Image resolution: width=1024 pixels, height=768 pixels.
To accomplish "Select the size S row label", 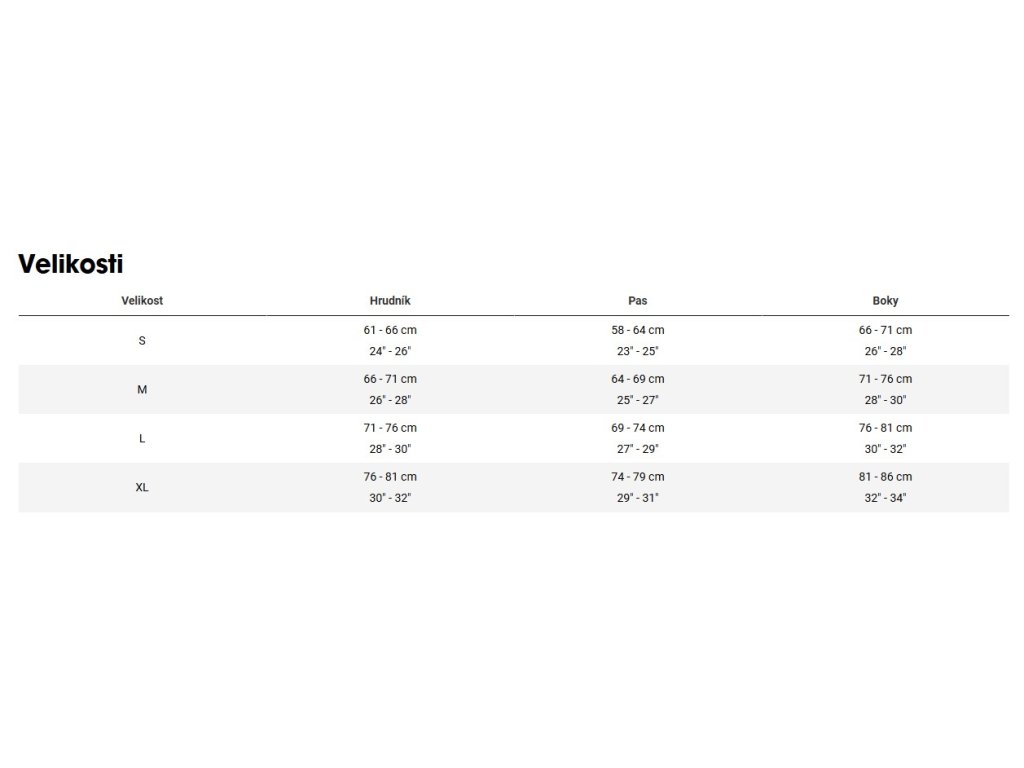I will tap(142, 341).
